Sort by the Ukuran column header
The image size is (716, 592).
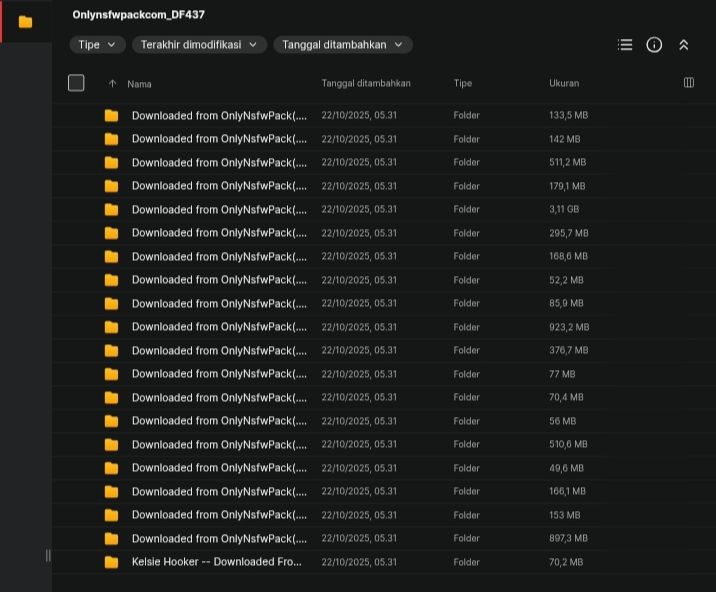[x=564, y=83]
